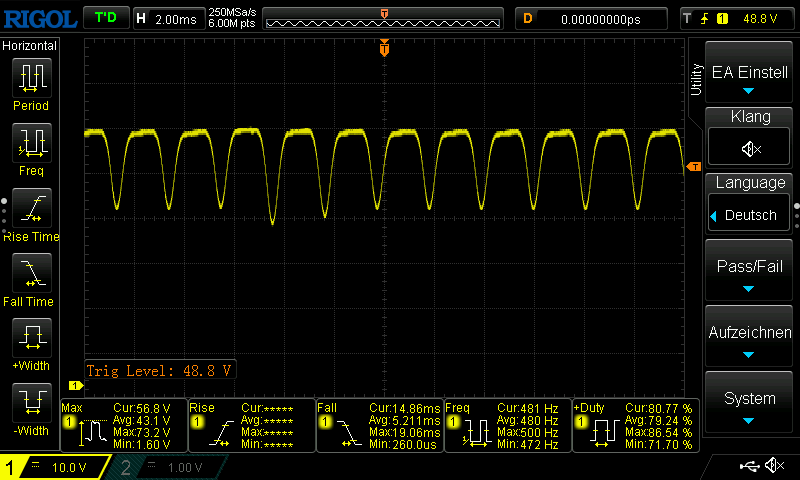
Task: Click the orange trigger level marker at right edge
Action: pos(694,167)
